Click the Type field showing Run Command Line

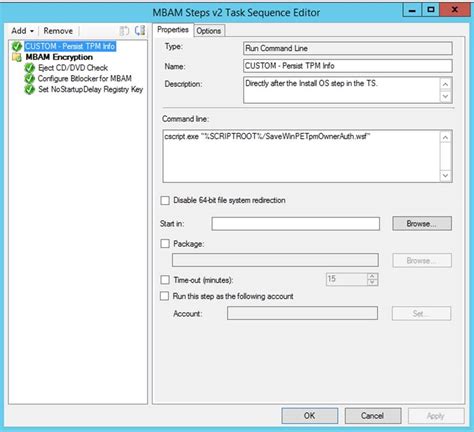pyautogui.click(x=348, y=48)
